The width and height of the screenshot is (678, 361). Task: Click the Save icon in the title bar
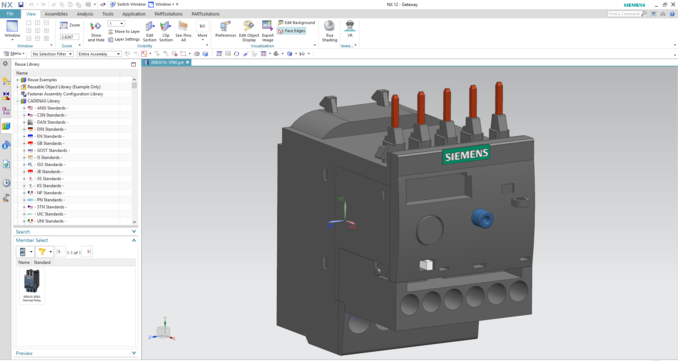point(20,4)
